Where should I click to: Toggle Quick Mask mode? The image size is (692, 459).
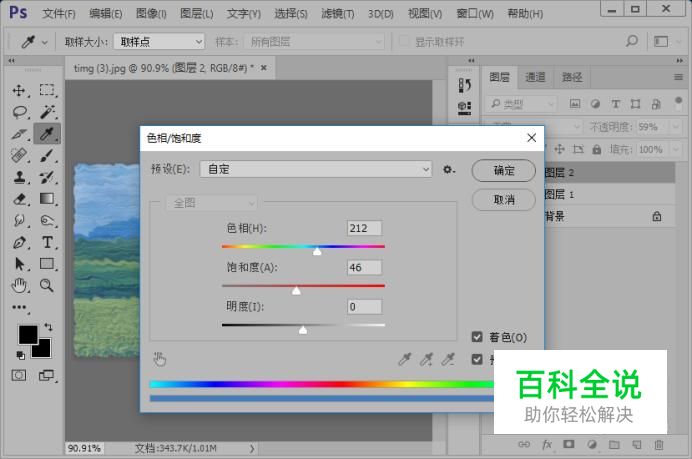click(x=19, y=376)
